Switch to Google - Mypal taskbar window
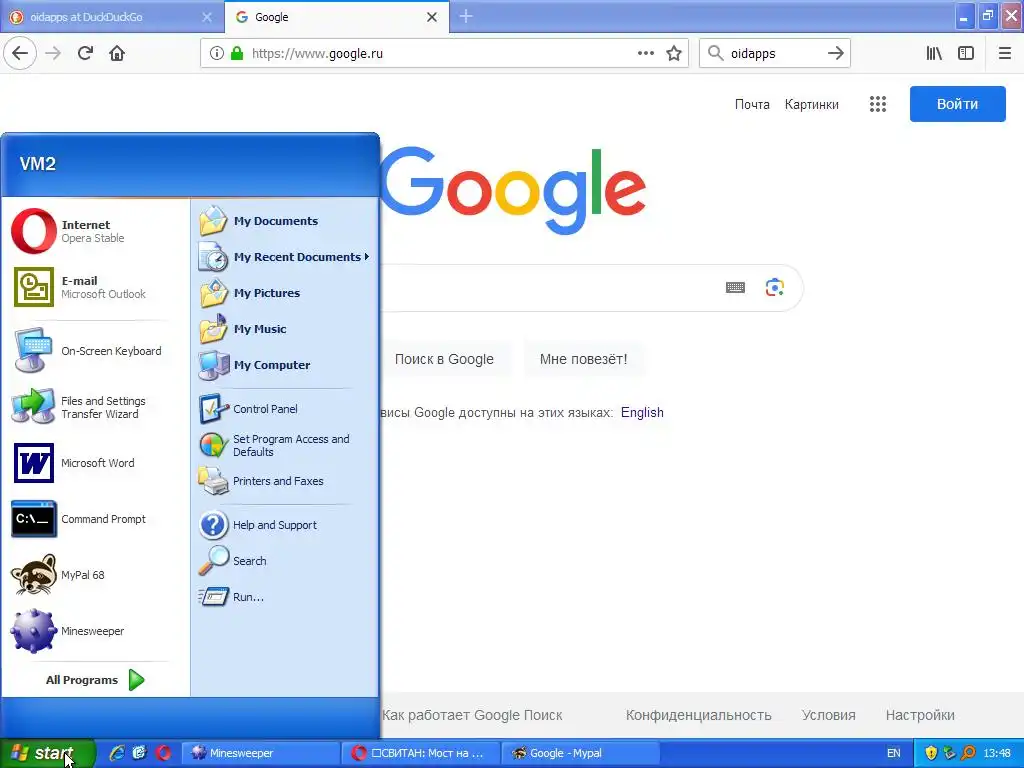This screenshot has width=1024, height=768. point(580,753)
